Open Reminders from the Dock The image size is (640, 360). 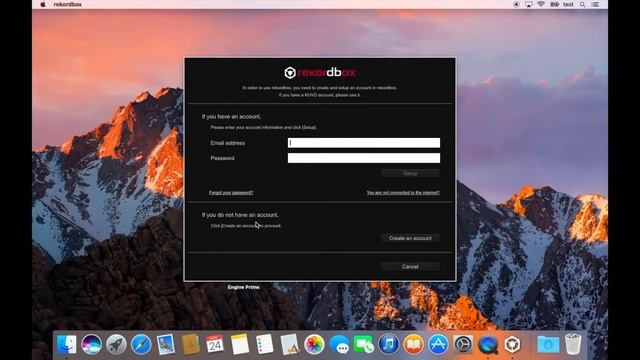(x=264, y=344)
